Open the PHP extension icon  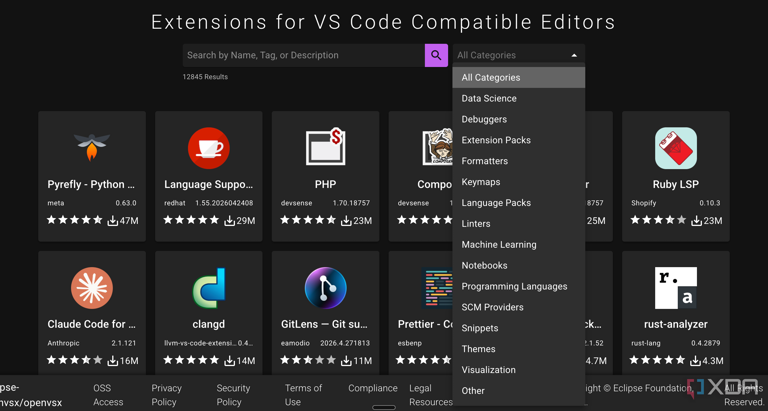click(326, 147)
